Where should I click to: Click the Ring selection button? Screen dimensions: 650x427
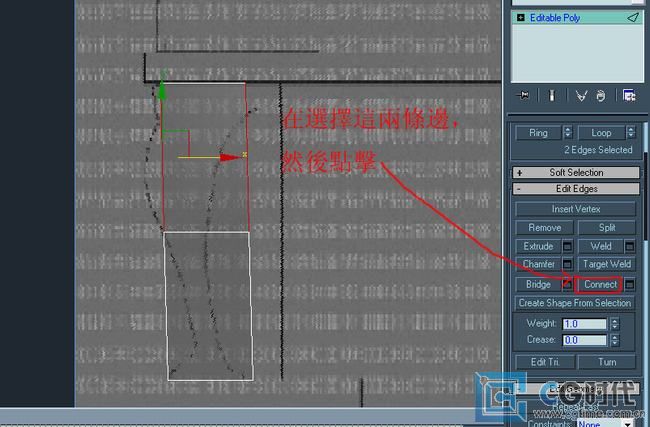[x=538, y=132]
